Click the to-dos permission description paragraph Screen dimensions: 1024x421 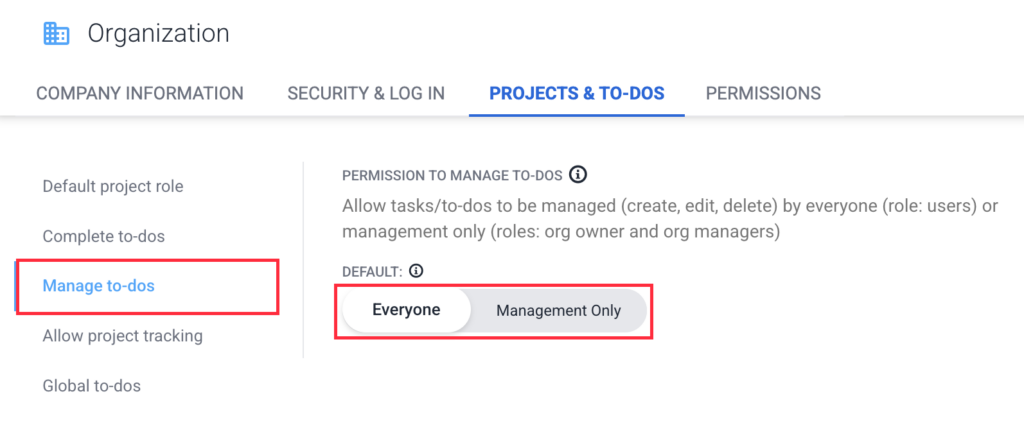[670, 219]
